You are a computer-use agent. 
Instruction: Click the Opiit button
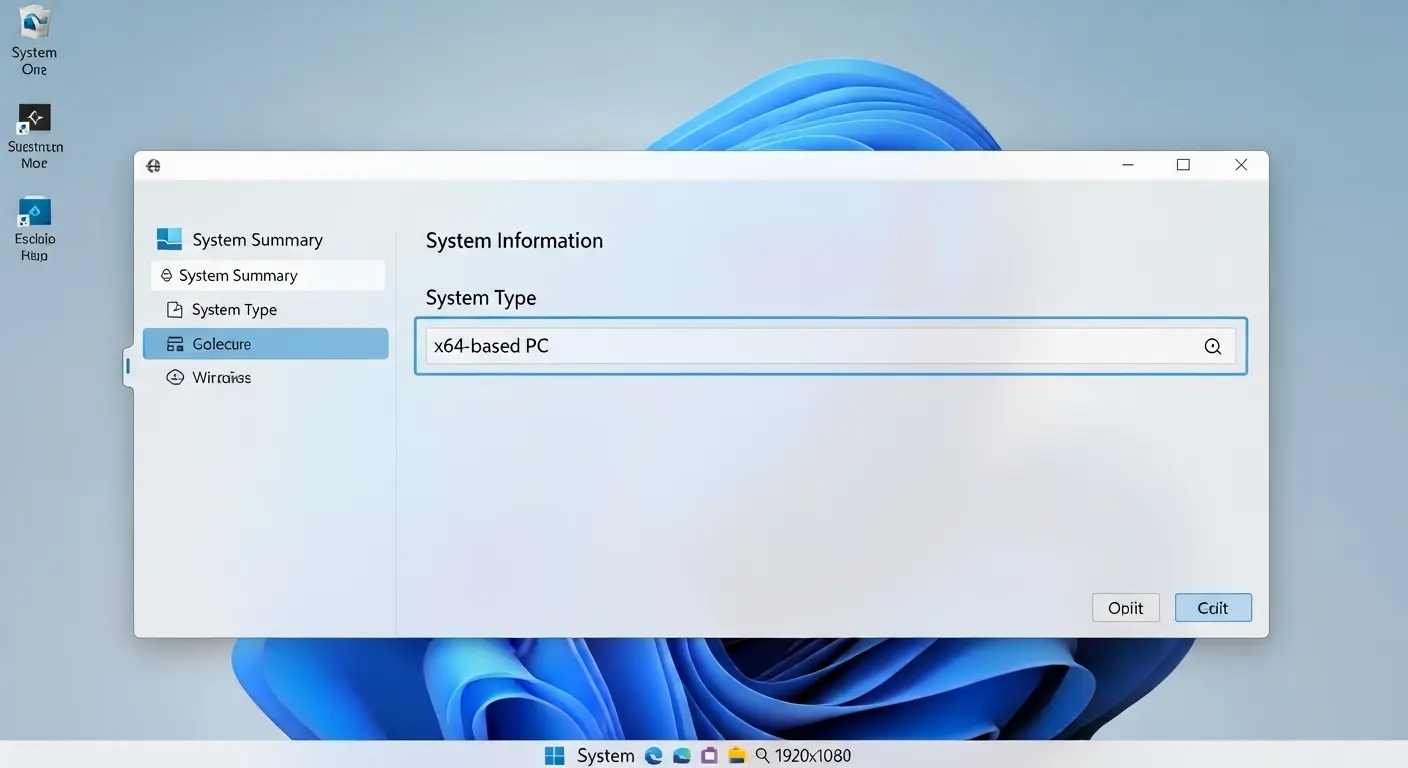[1125, 608]
